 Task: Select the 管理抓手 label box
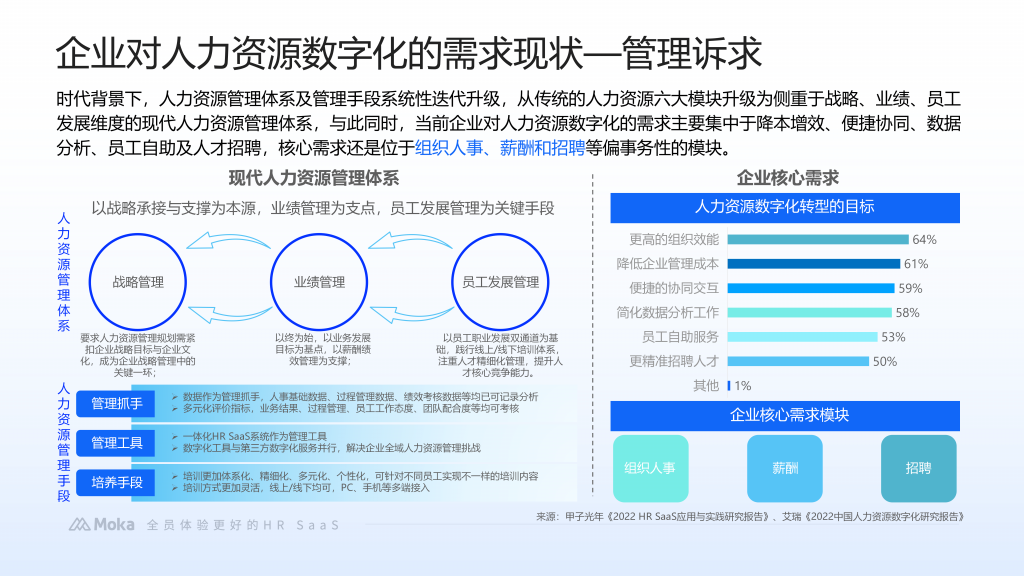coord(117,404)
